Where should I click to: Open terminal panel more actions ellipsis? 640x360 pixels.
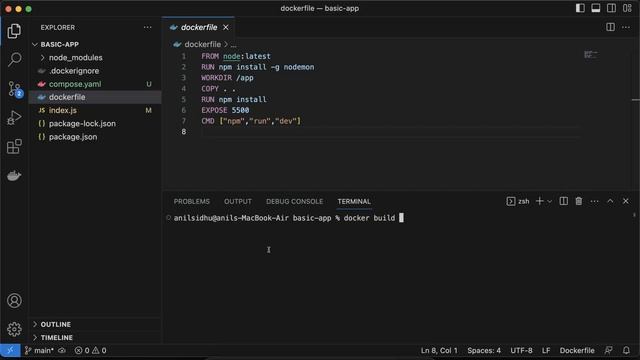tap(594, 201)
